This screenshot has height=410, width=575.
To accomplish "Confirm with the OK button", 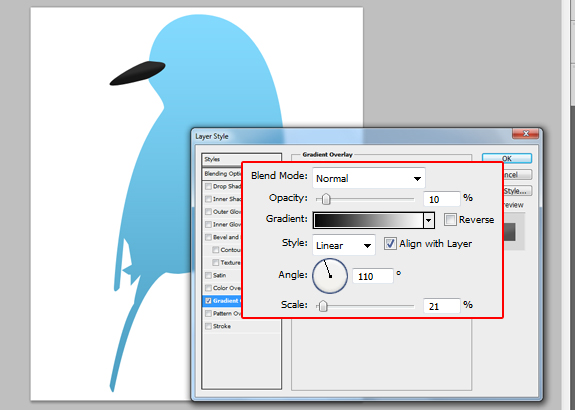I will click(x=507, y=158).
